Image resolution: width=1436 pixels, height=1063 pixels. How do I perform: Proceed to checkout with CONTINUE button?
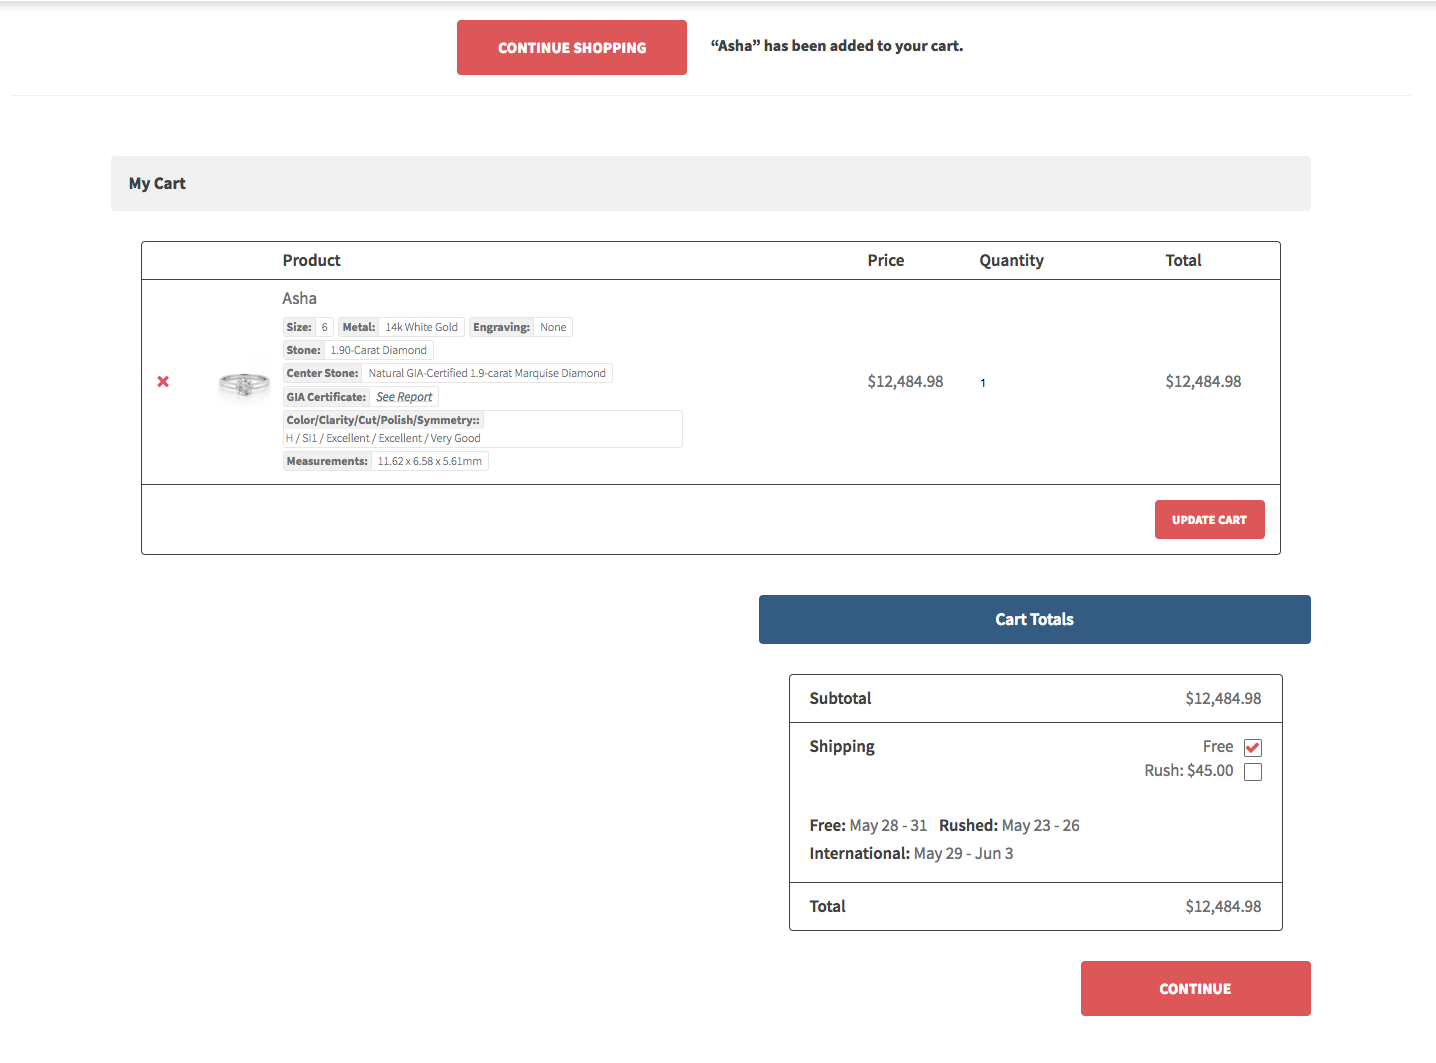click(1195, 988)
